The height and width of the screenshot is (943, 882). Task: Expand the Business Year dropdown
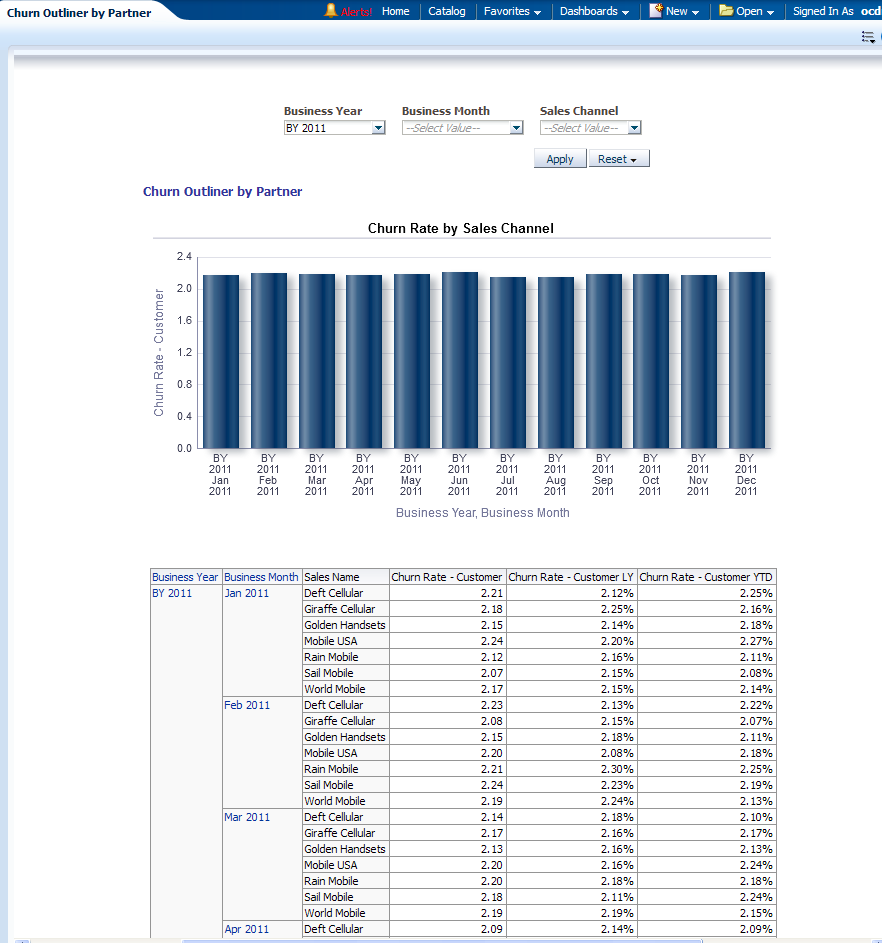(378, 128)
